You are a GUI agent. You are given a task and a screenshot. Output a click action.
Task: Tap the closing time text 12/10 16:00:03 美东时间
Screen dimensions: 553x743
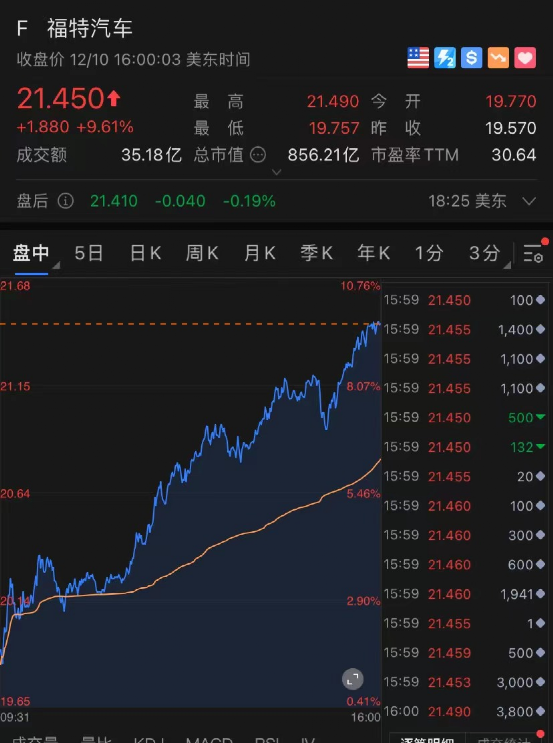pos(160,60)
